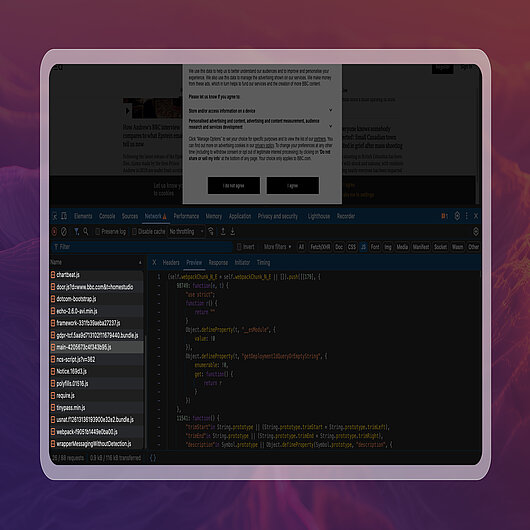530x530 pixels.
Task: Select the All request type filter
Action: click(x=301, y=247)
